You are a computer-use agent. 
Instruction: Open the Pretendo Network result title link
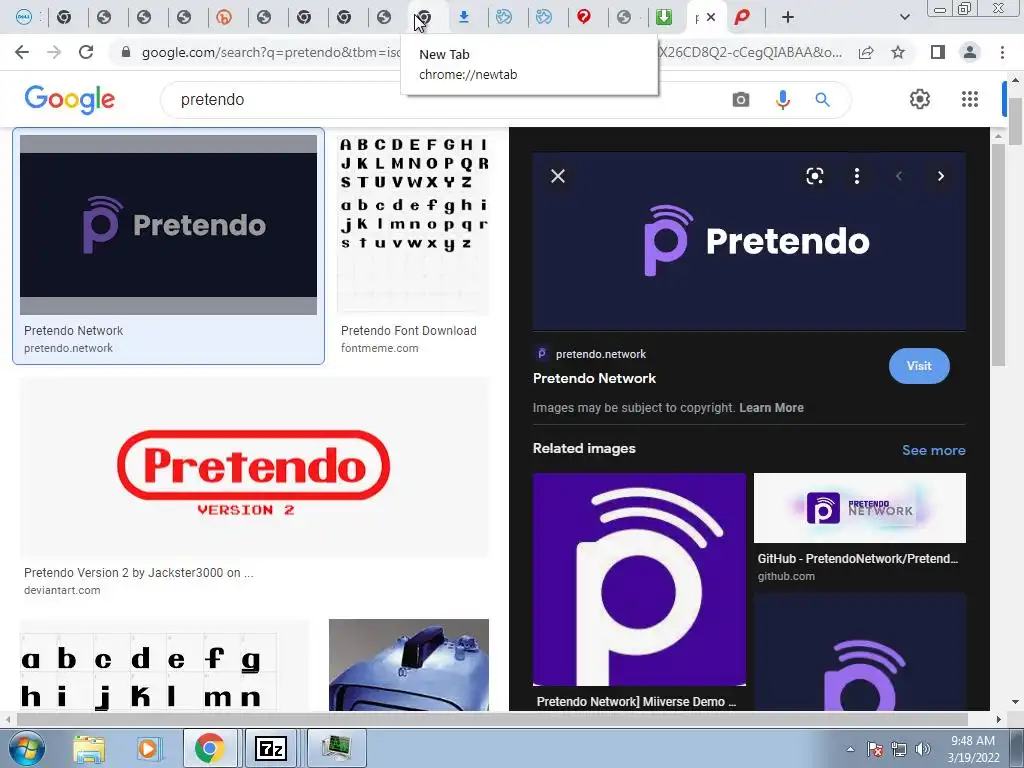click(74, 330)
